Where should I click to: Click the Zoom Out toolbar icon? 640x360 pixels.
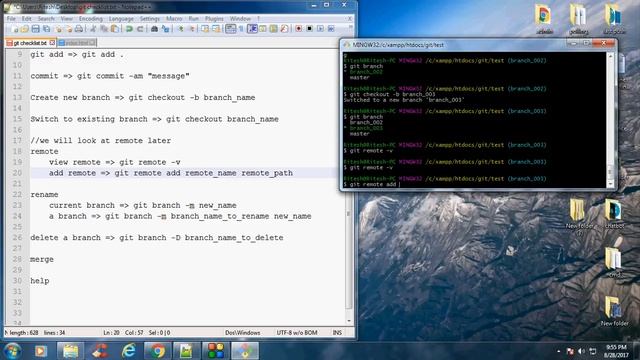tap(191, 29)
